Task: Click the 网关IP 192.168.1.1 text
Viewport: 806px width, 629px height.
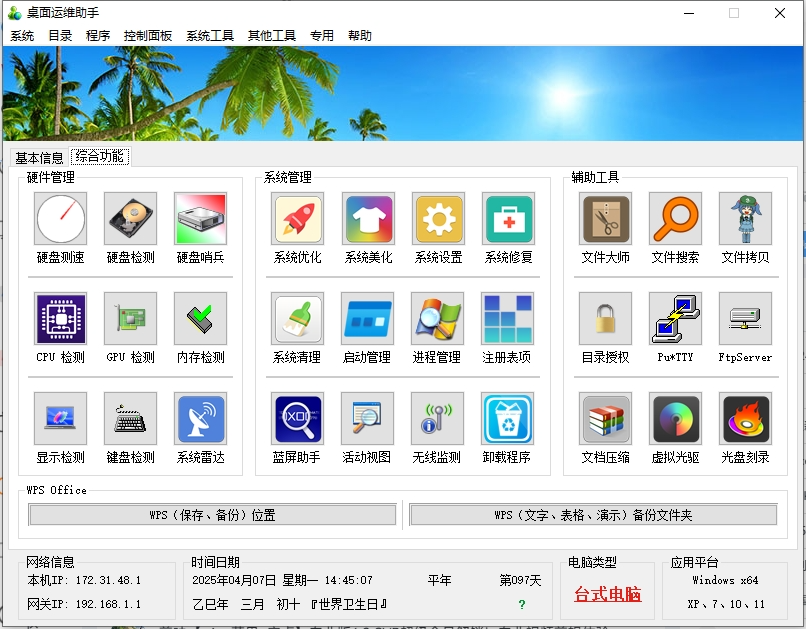Action: coord(84,604)
